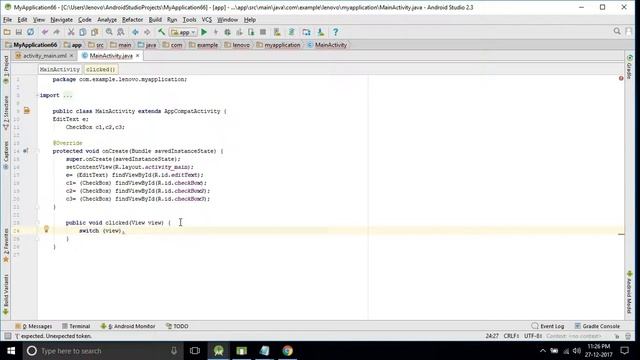Open the Structure side tool window
Image resolution: width=640 pixels, height=360 pixels.
tap(6, 113)
